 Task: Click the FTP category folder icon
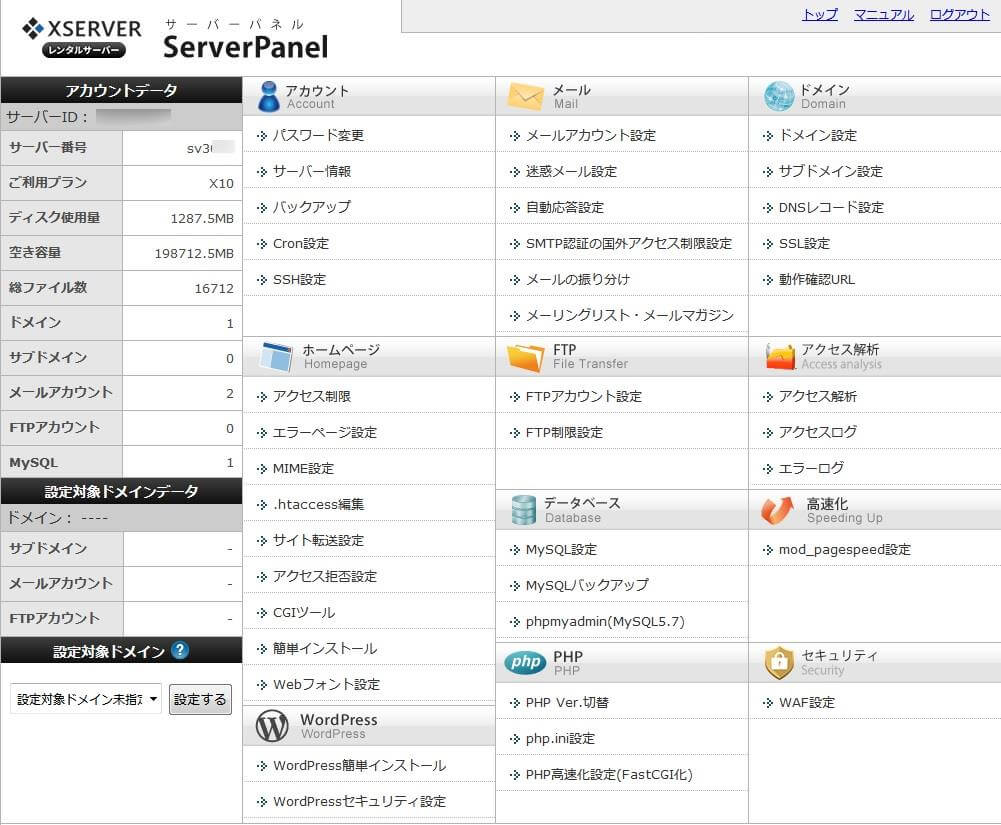tap(525, 357)
